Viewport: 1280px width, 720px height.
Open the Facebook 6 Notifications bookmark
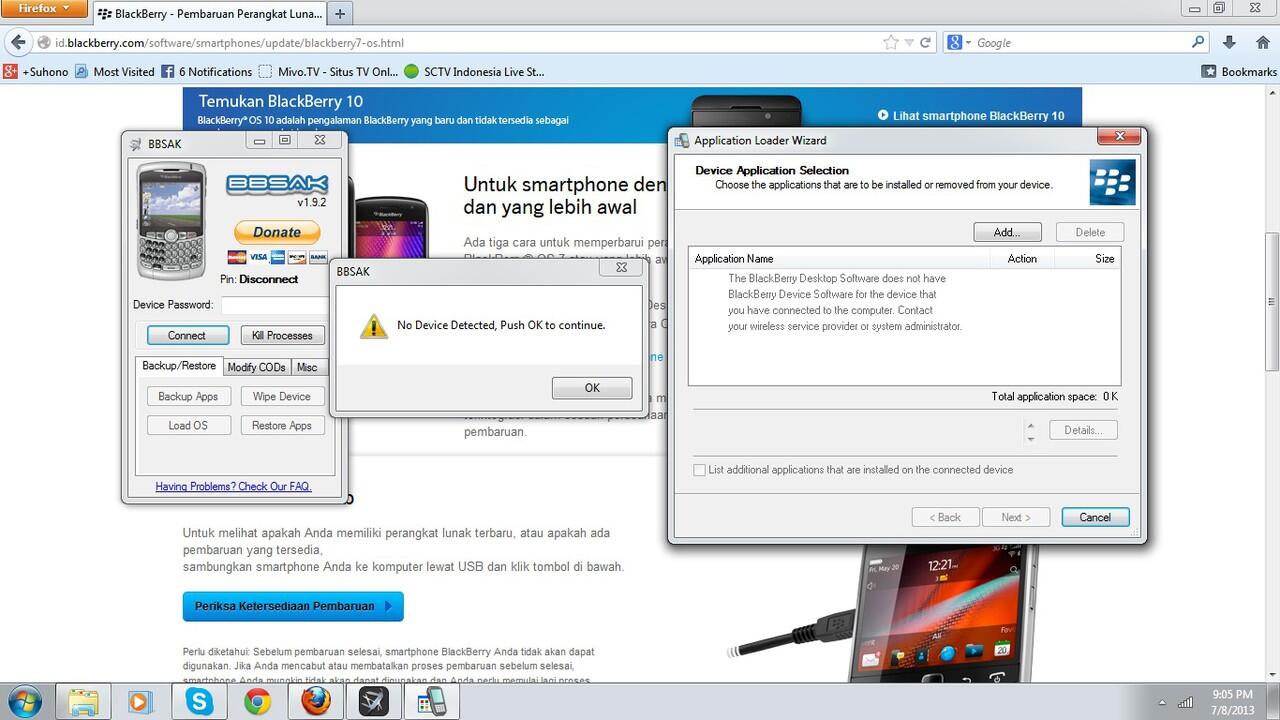point(206,72)
